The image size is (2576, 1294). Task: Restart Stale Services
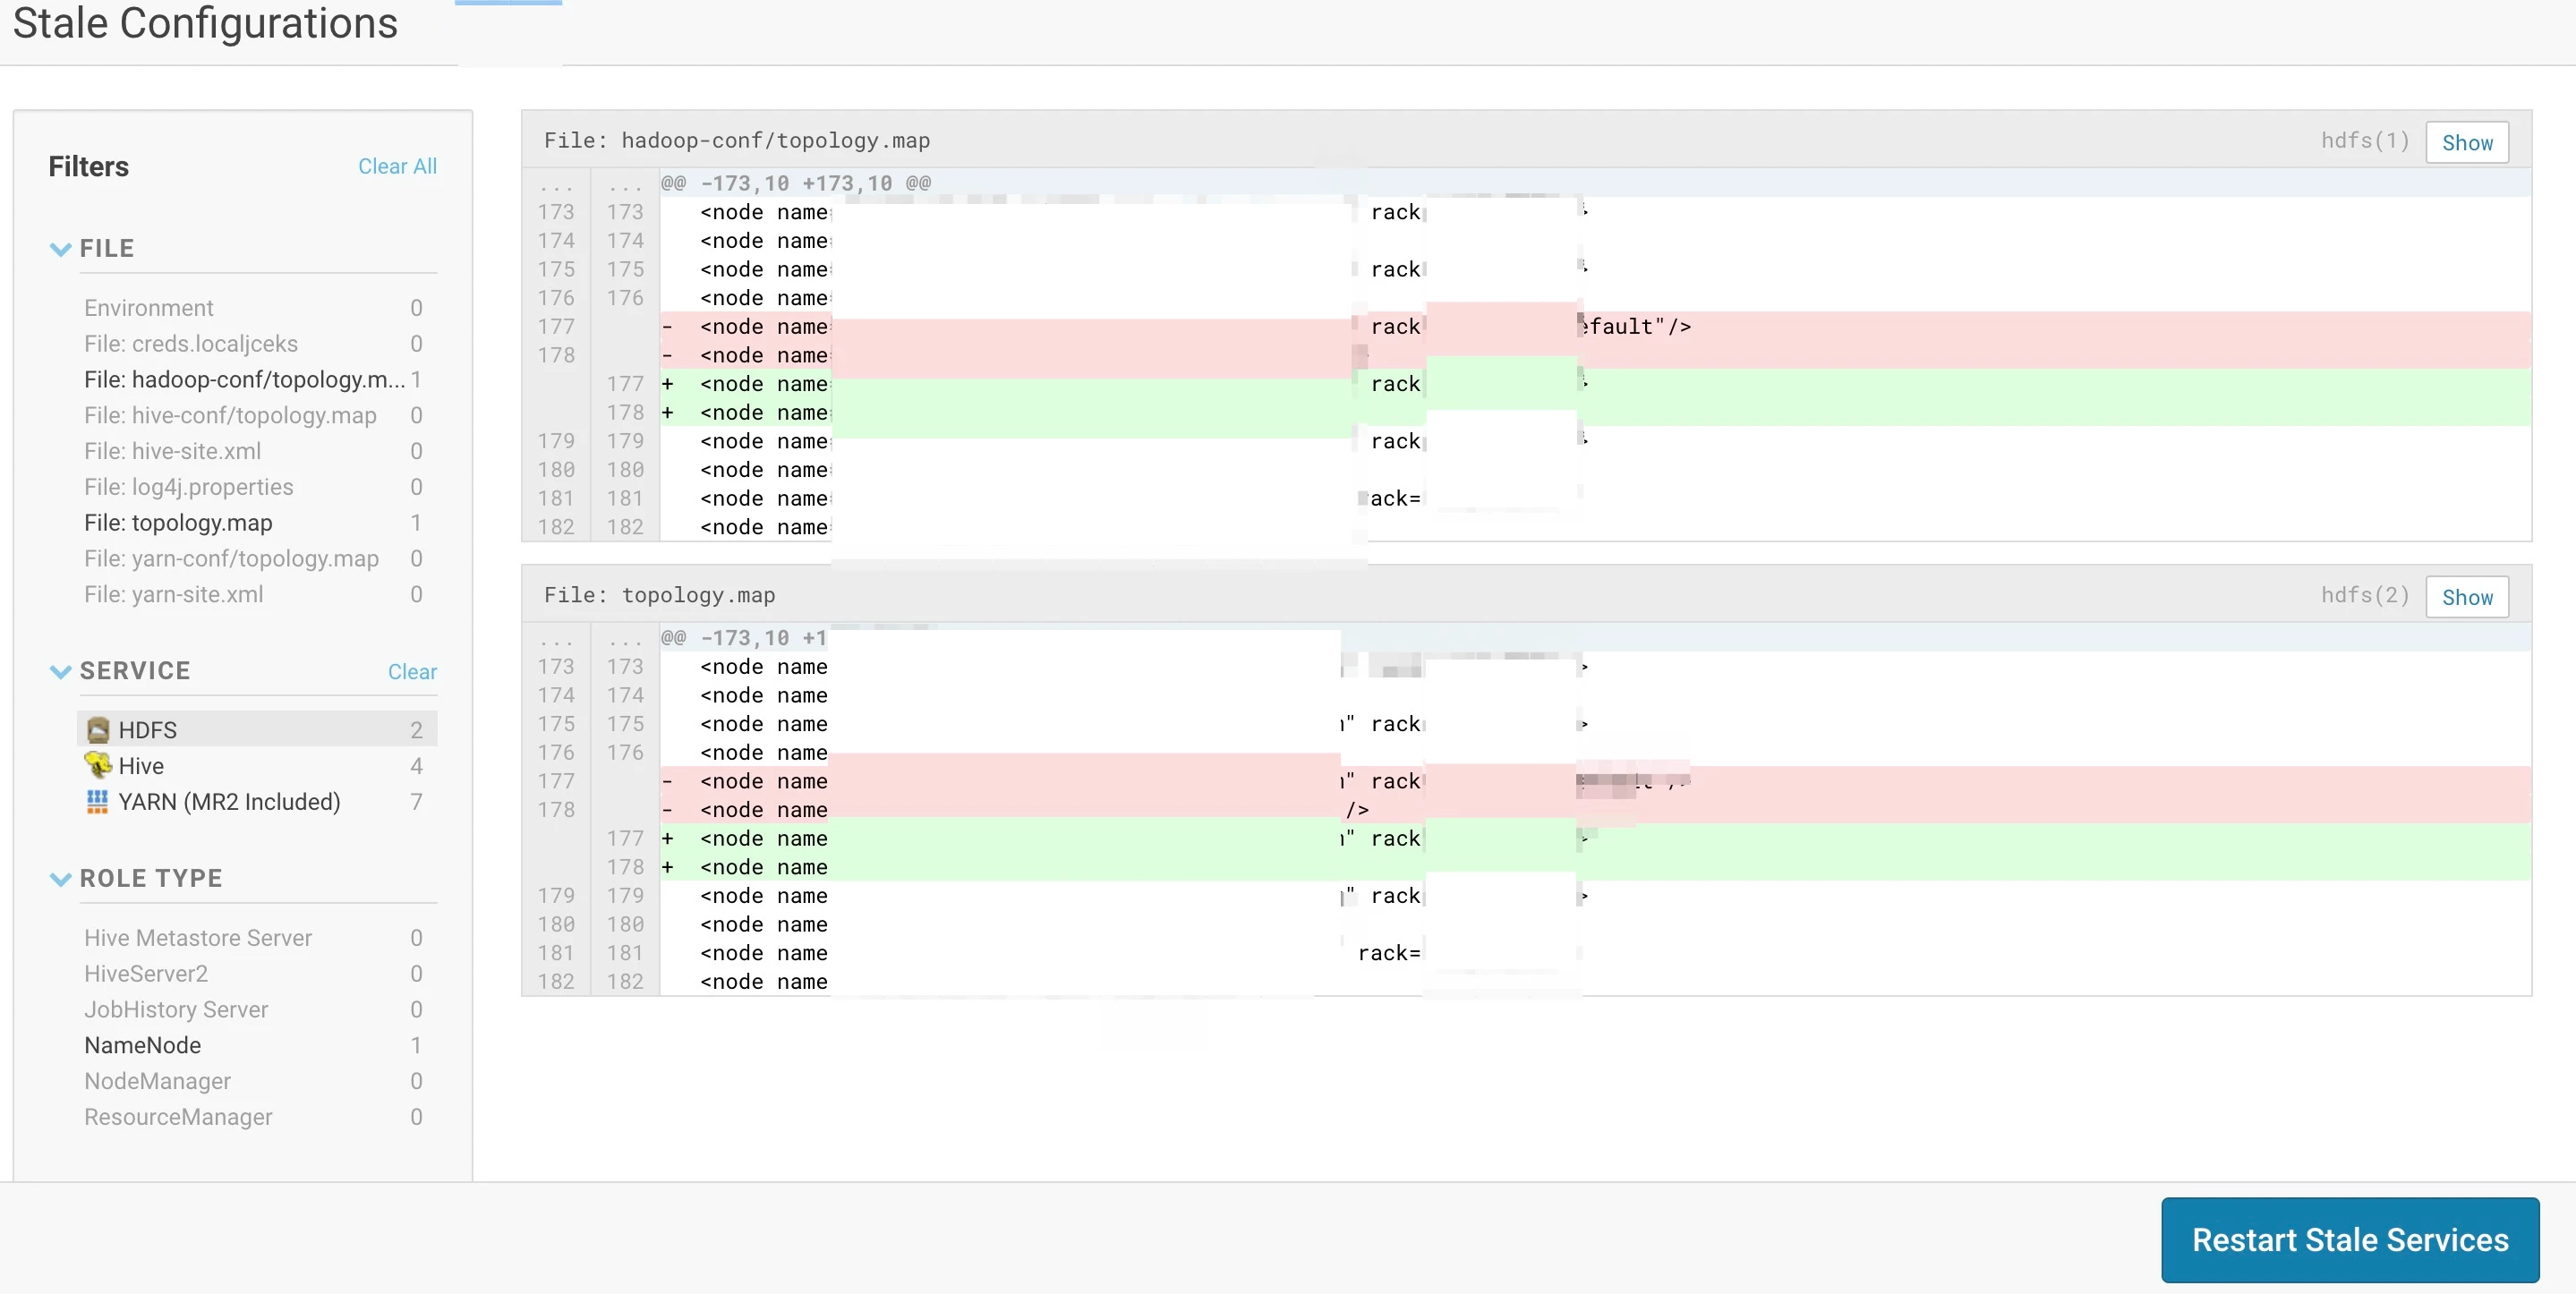[x=2350, y=1240]
